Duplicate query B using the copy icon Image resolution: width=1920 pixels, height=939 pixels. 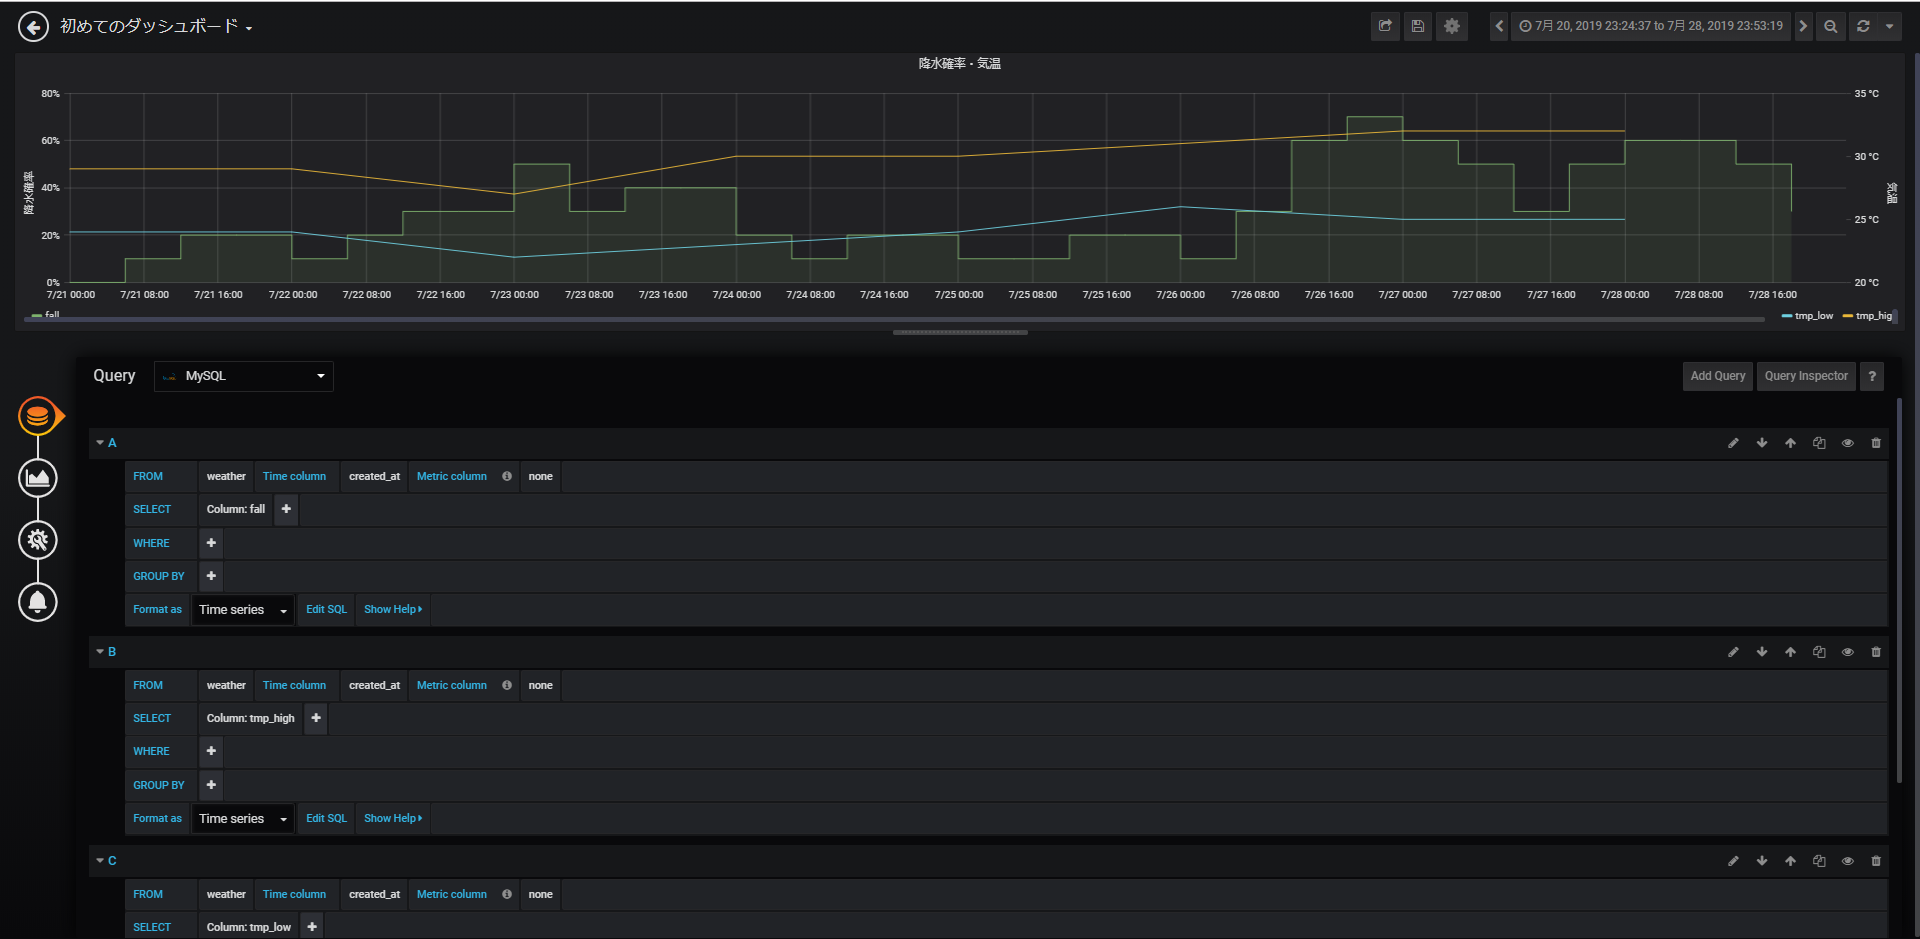(1819, 652)
